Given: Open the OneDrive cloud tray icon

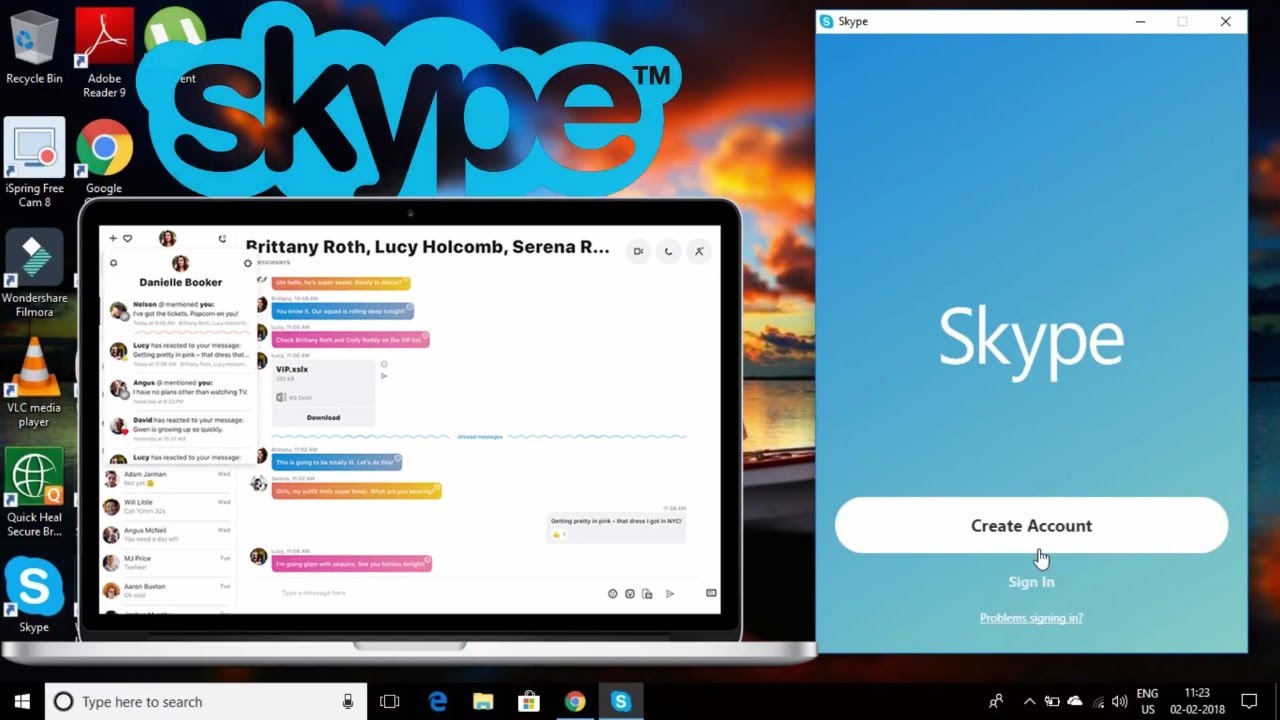Looking at the screenshot, I should tap(1075, 701).
